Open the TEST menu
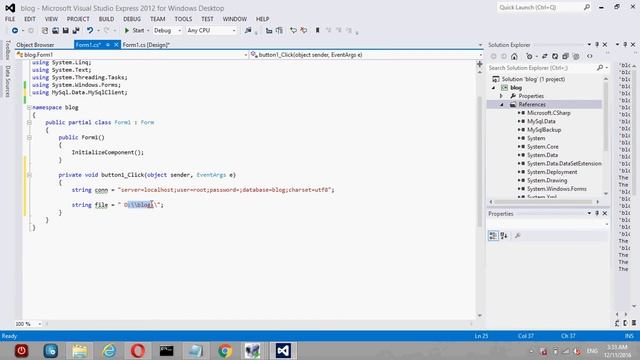The image size is (640, 360). pyautogui.click(x=207, y=19)
